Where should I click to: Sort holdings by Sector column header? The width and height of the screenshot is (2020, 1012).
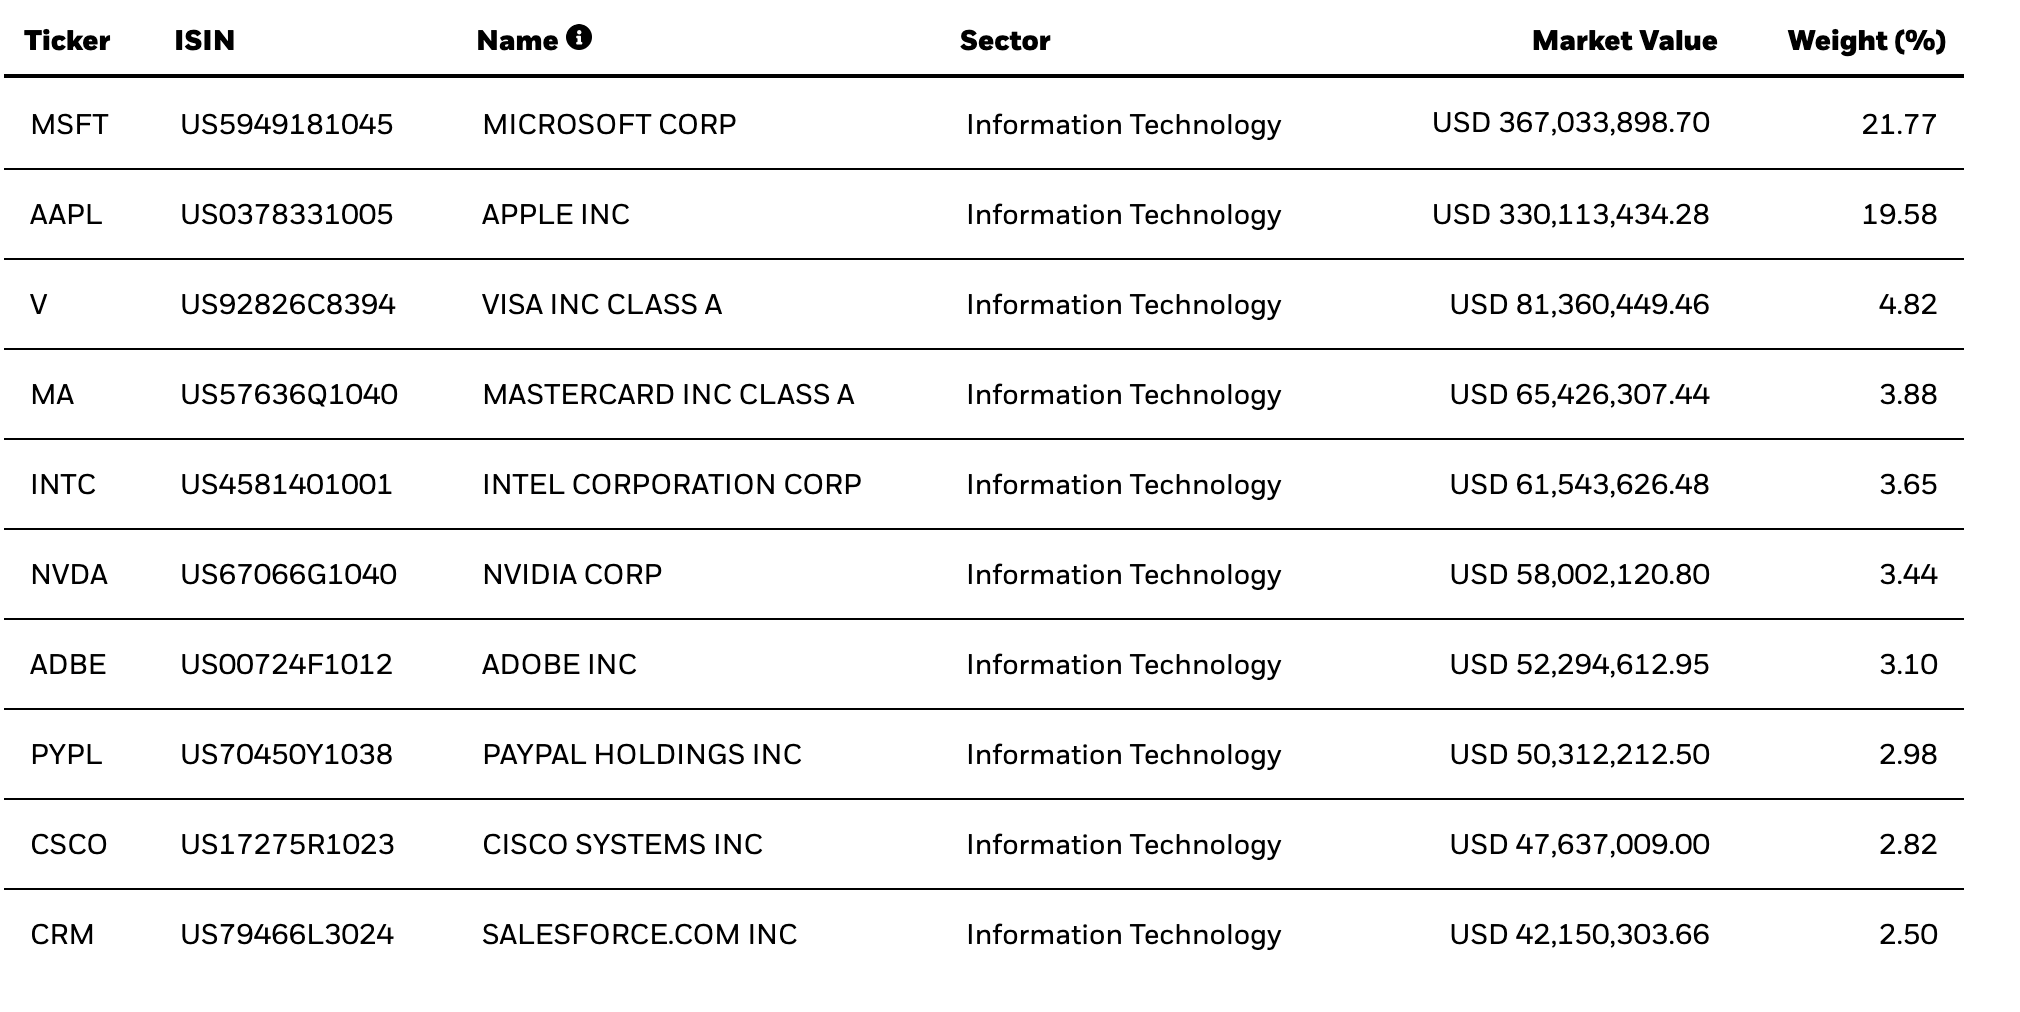tap(1004, 41)
